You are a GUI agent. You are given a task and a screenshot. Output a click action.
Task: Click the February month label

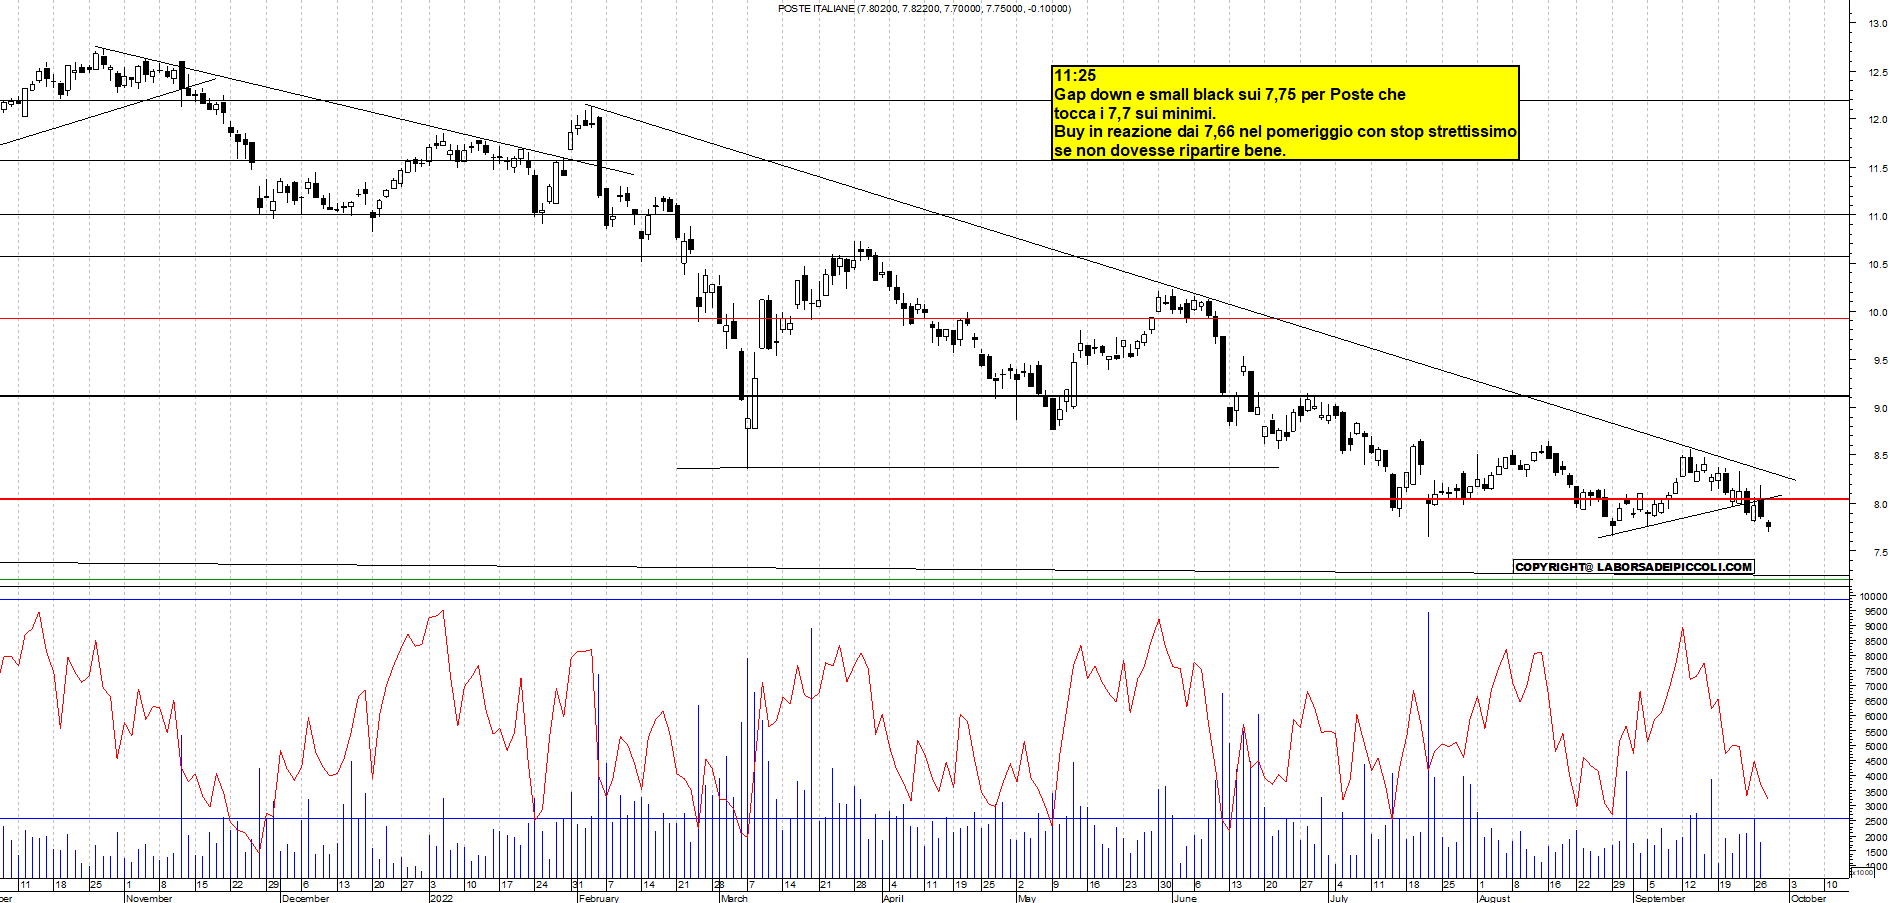pyautogui.click(x=599, y=898)
